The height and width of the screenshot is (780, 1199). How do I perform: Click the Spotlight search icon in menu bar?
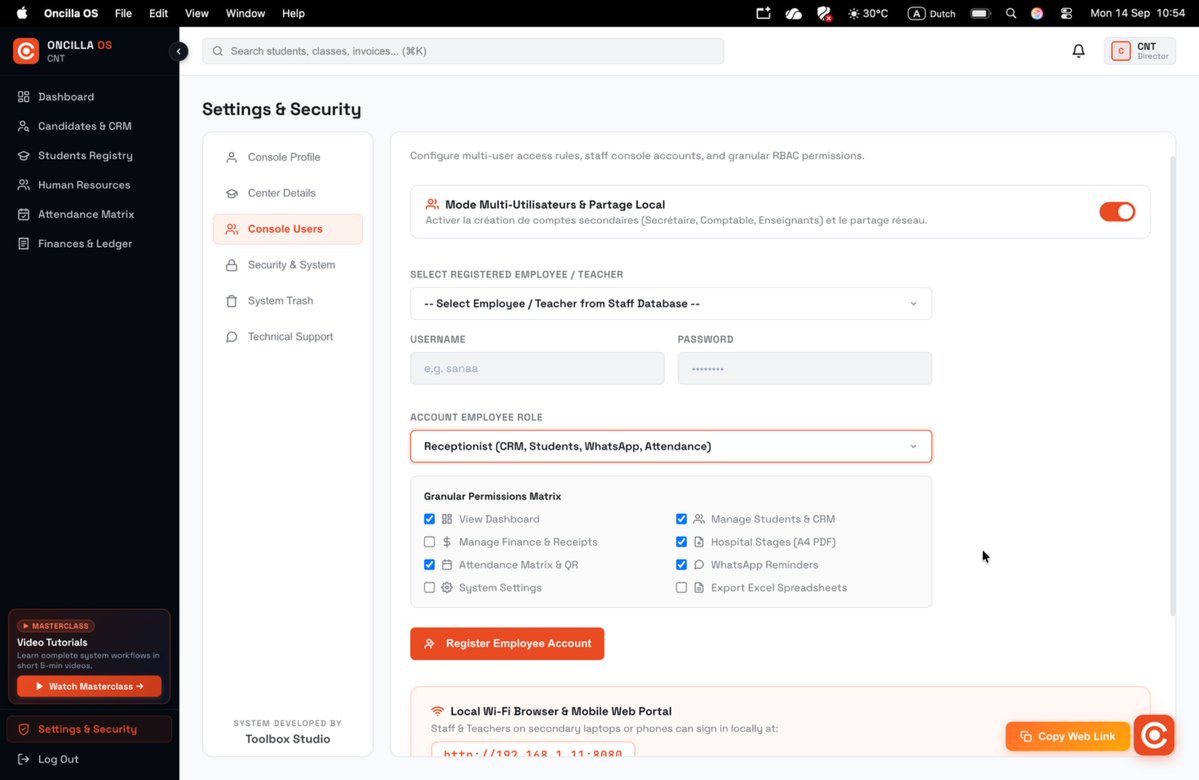[1011, 13]
